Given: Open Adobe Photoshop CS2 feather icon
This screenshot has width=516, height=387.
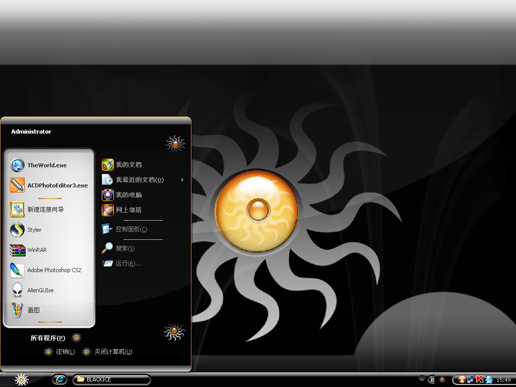Looking at the screenshot, I should click(17, 270).
